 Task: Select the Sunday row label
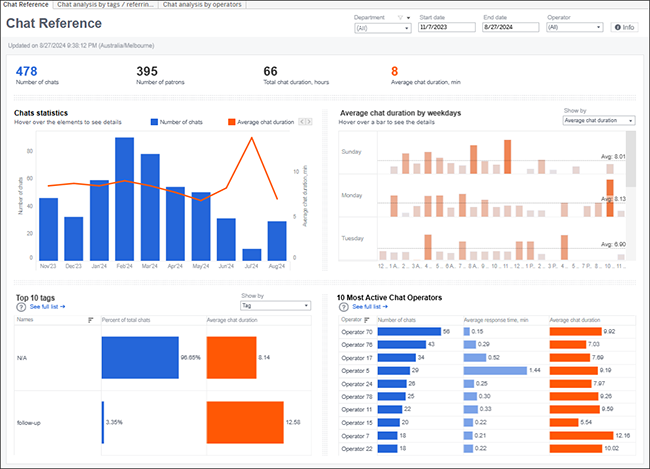(x=352, y=152)
